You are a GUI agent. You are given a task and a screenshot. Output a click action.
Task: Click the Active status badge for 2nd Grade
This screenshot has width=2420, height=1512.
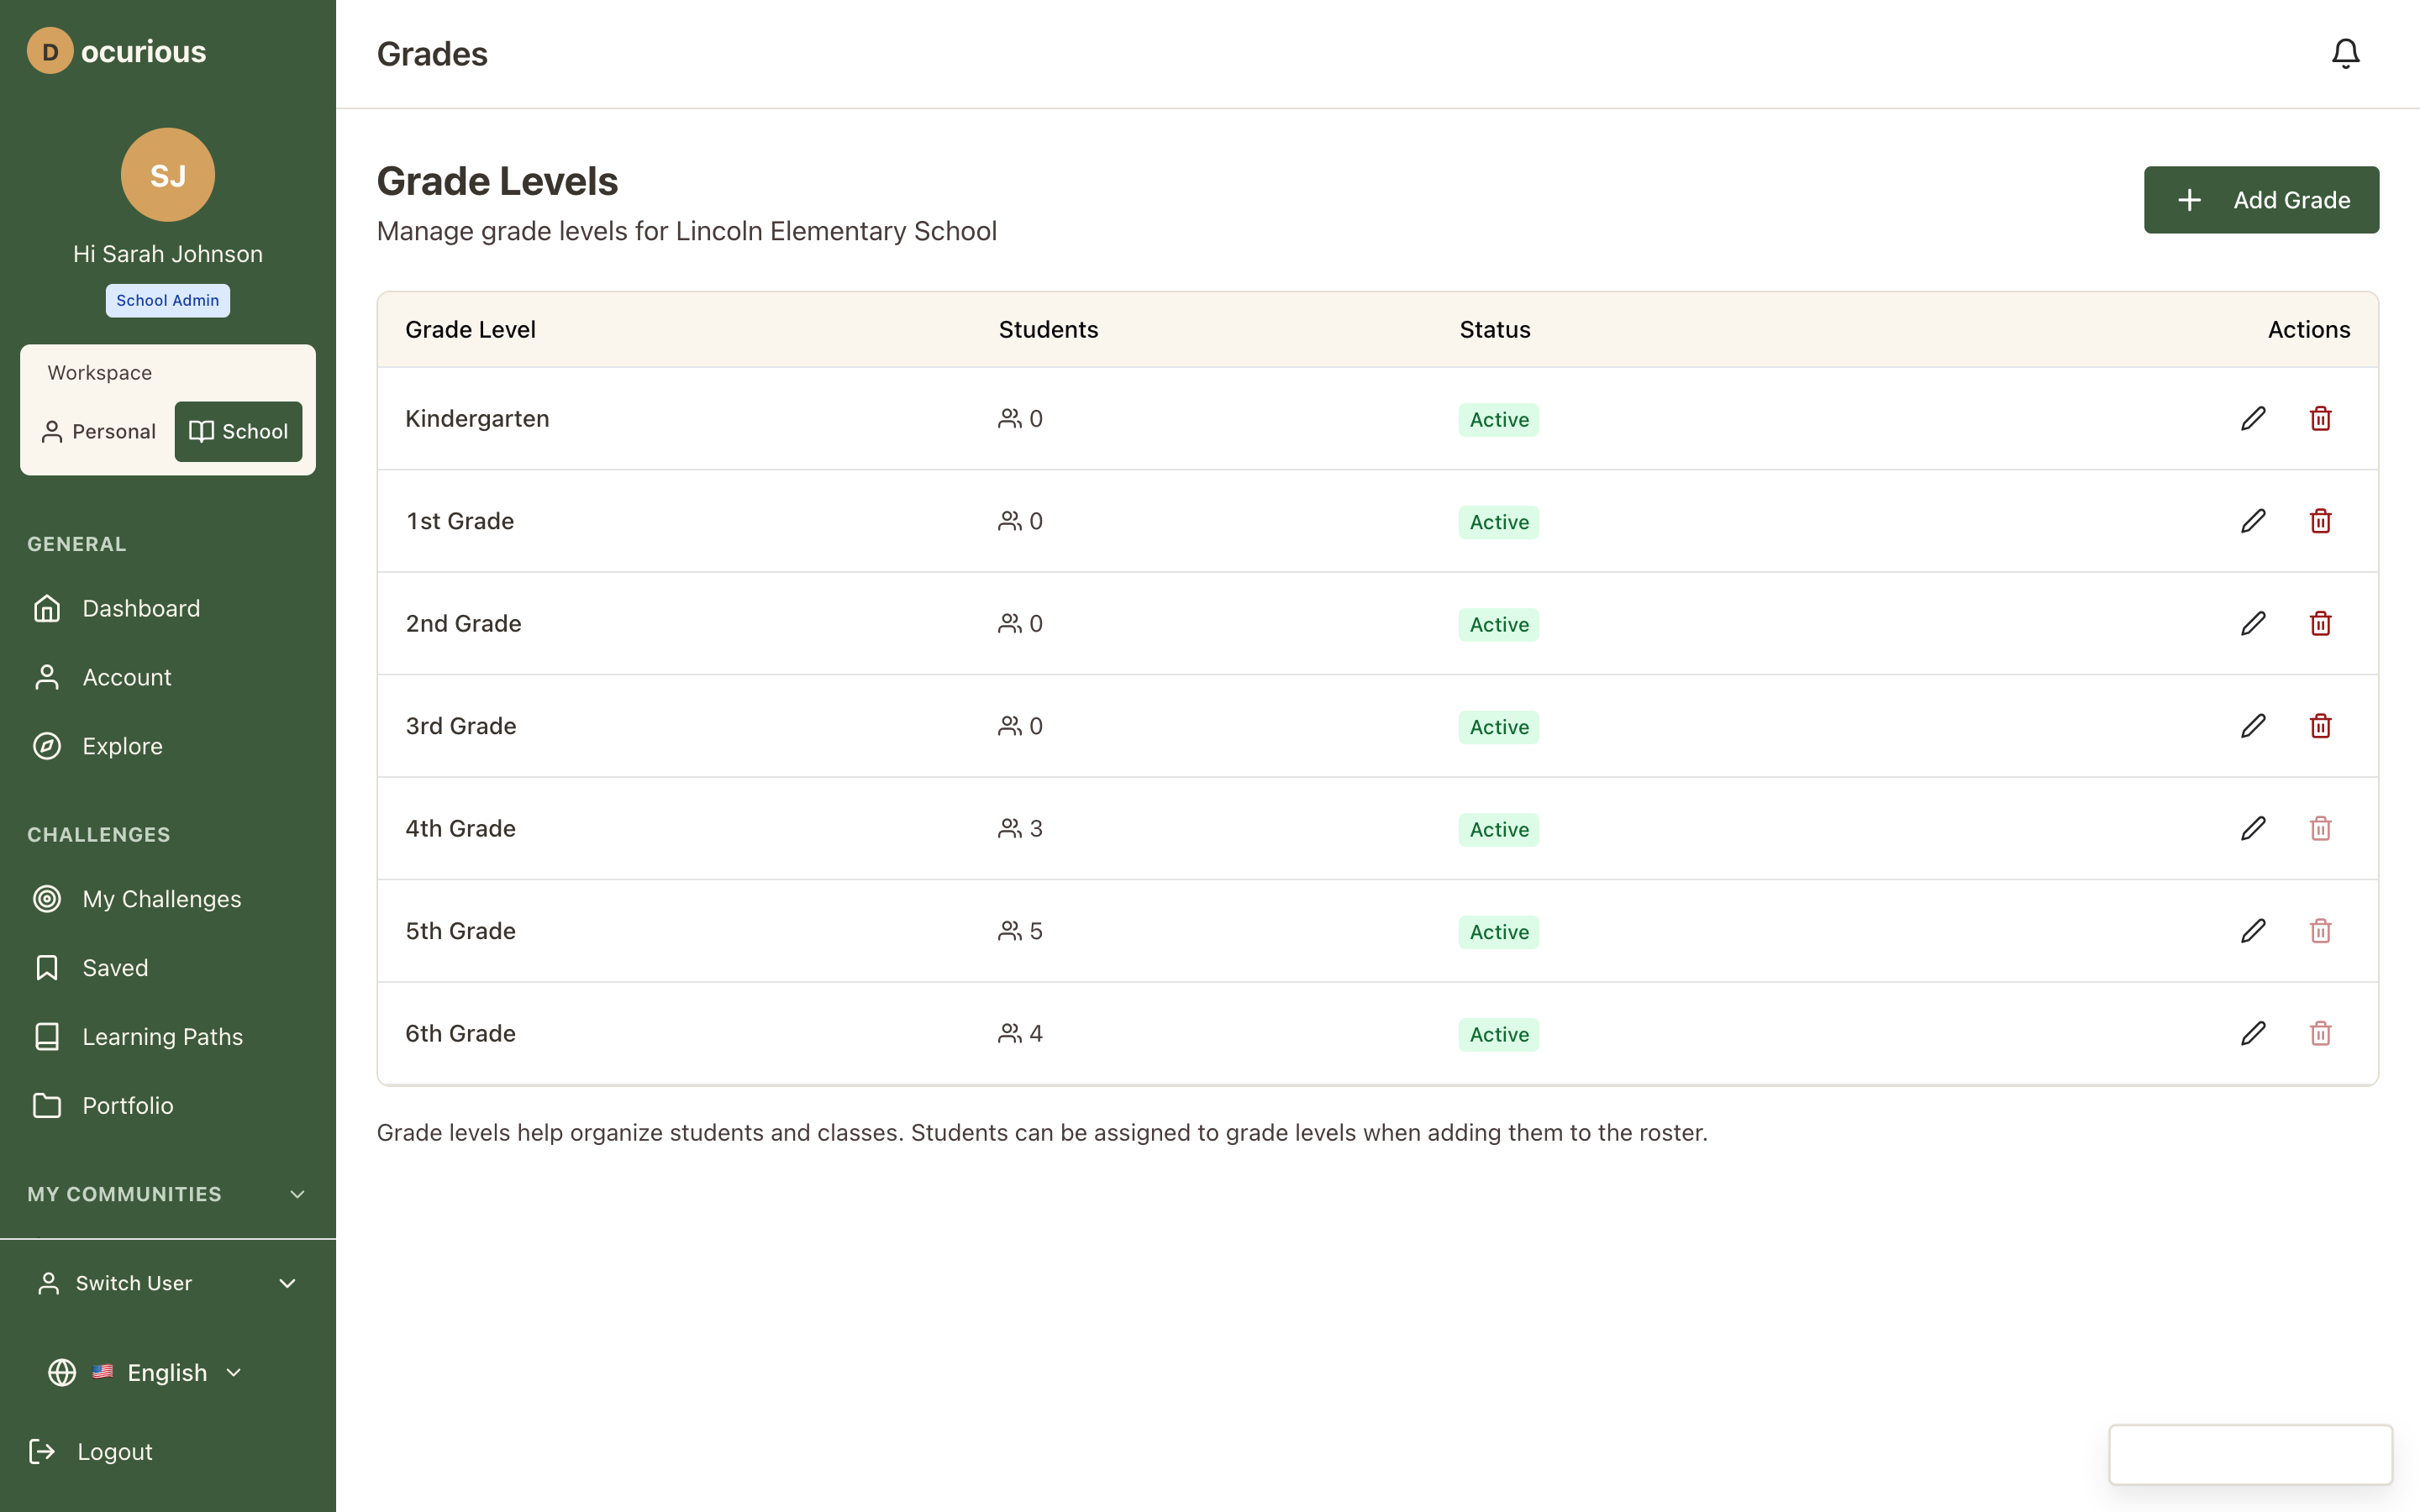[1497, 624]
